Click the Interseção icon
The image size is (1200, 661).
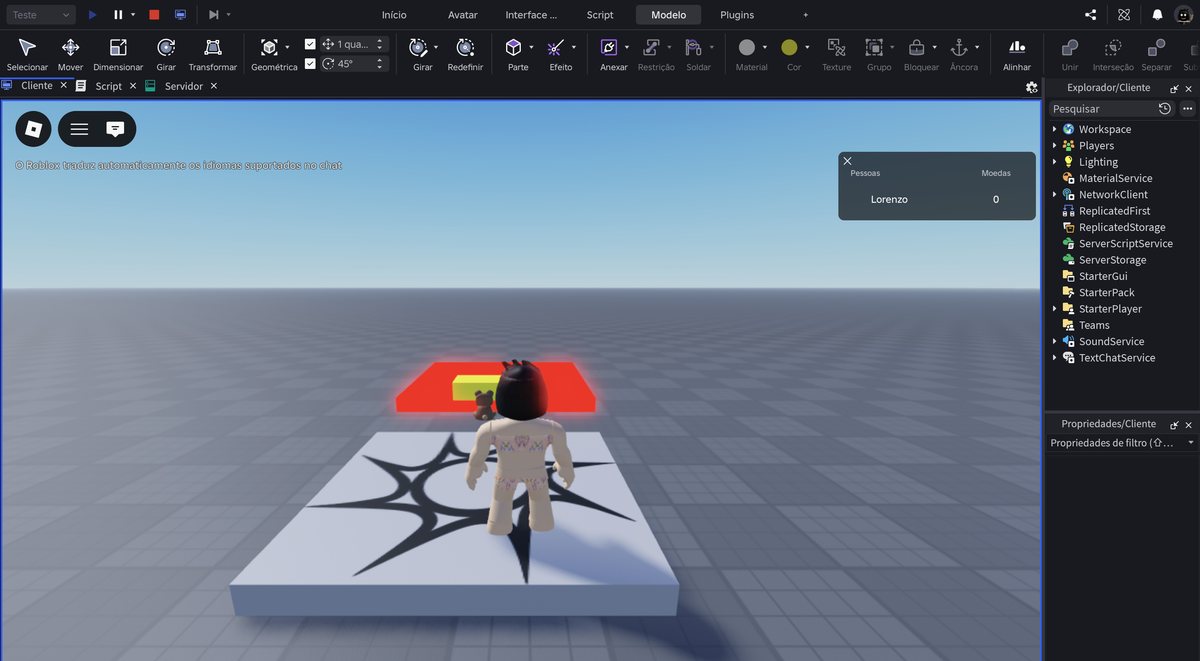[1113, 48]
